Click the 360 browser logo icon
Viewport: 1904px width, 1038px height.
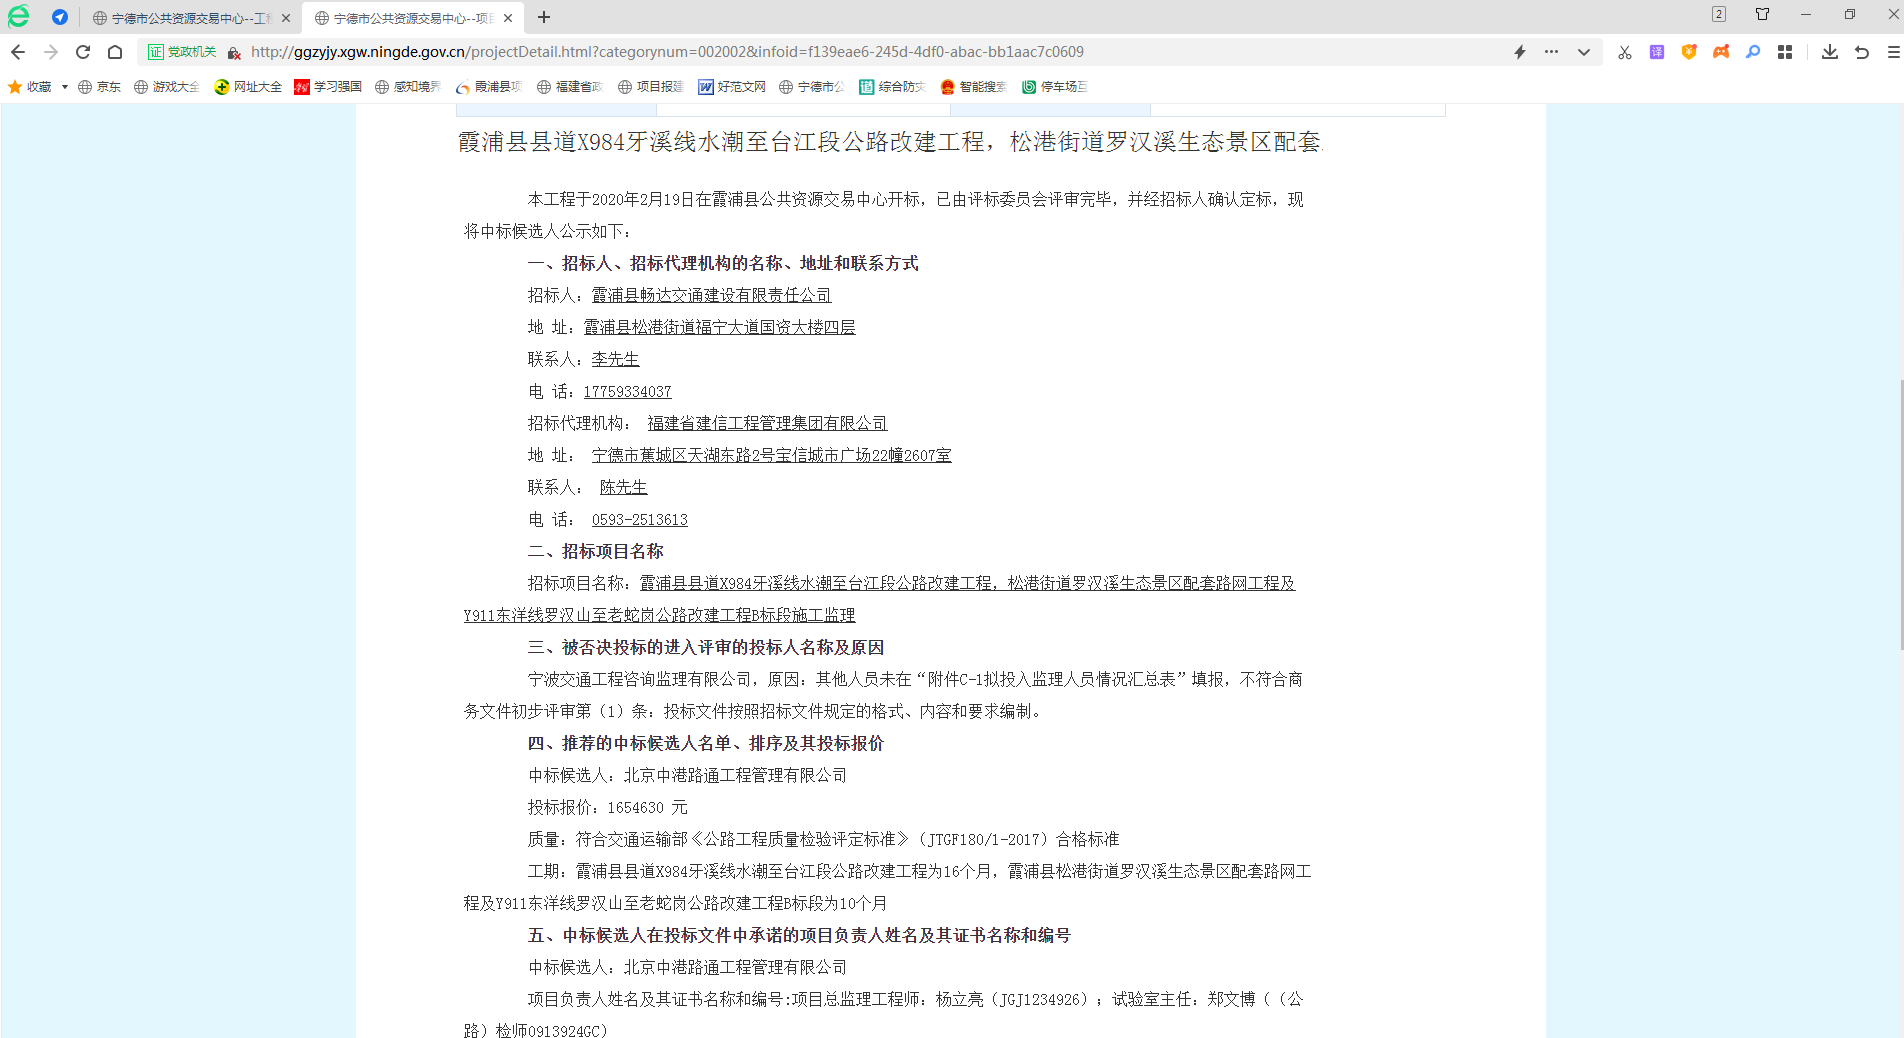[x=18, y=16]
